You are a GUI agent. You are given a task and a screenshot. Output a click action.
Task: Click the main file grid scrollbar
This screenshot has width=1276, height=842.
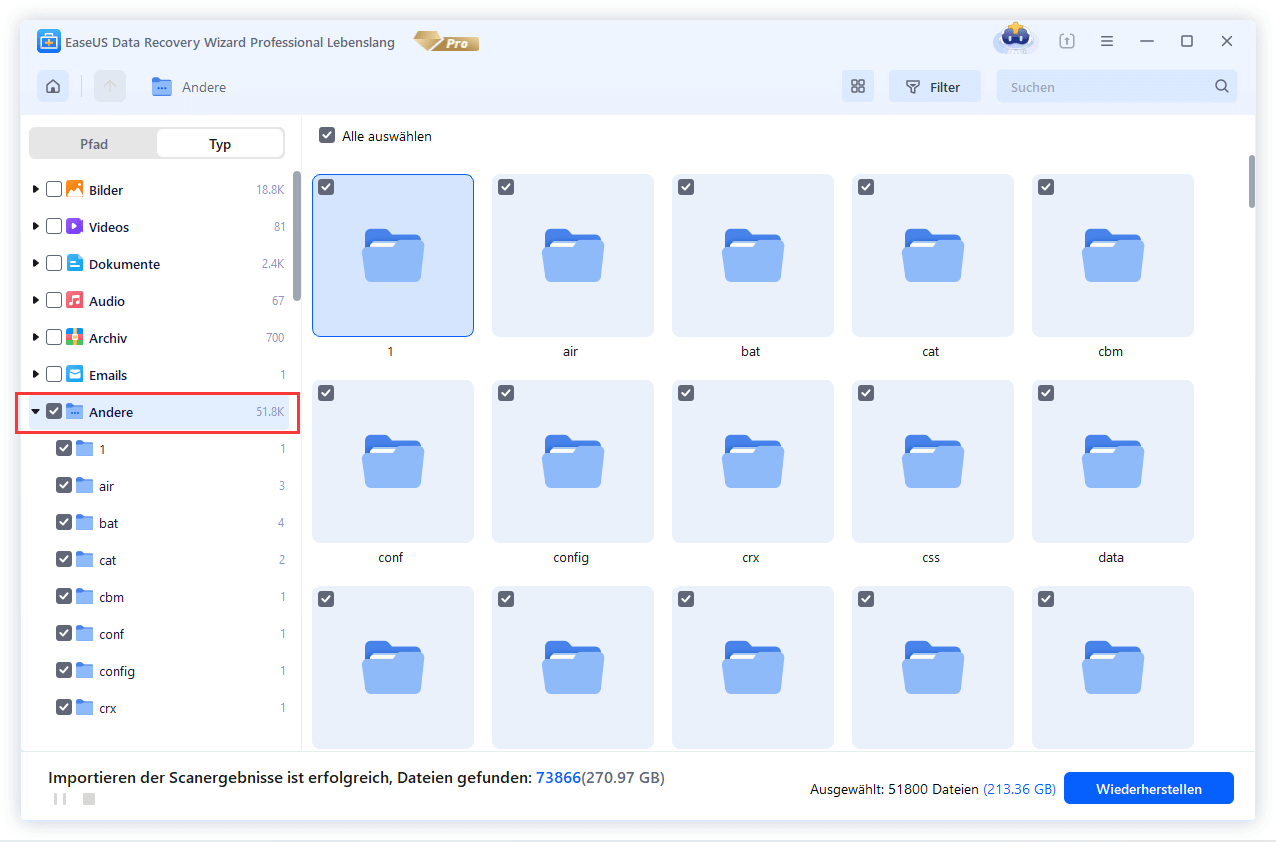1251,181
